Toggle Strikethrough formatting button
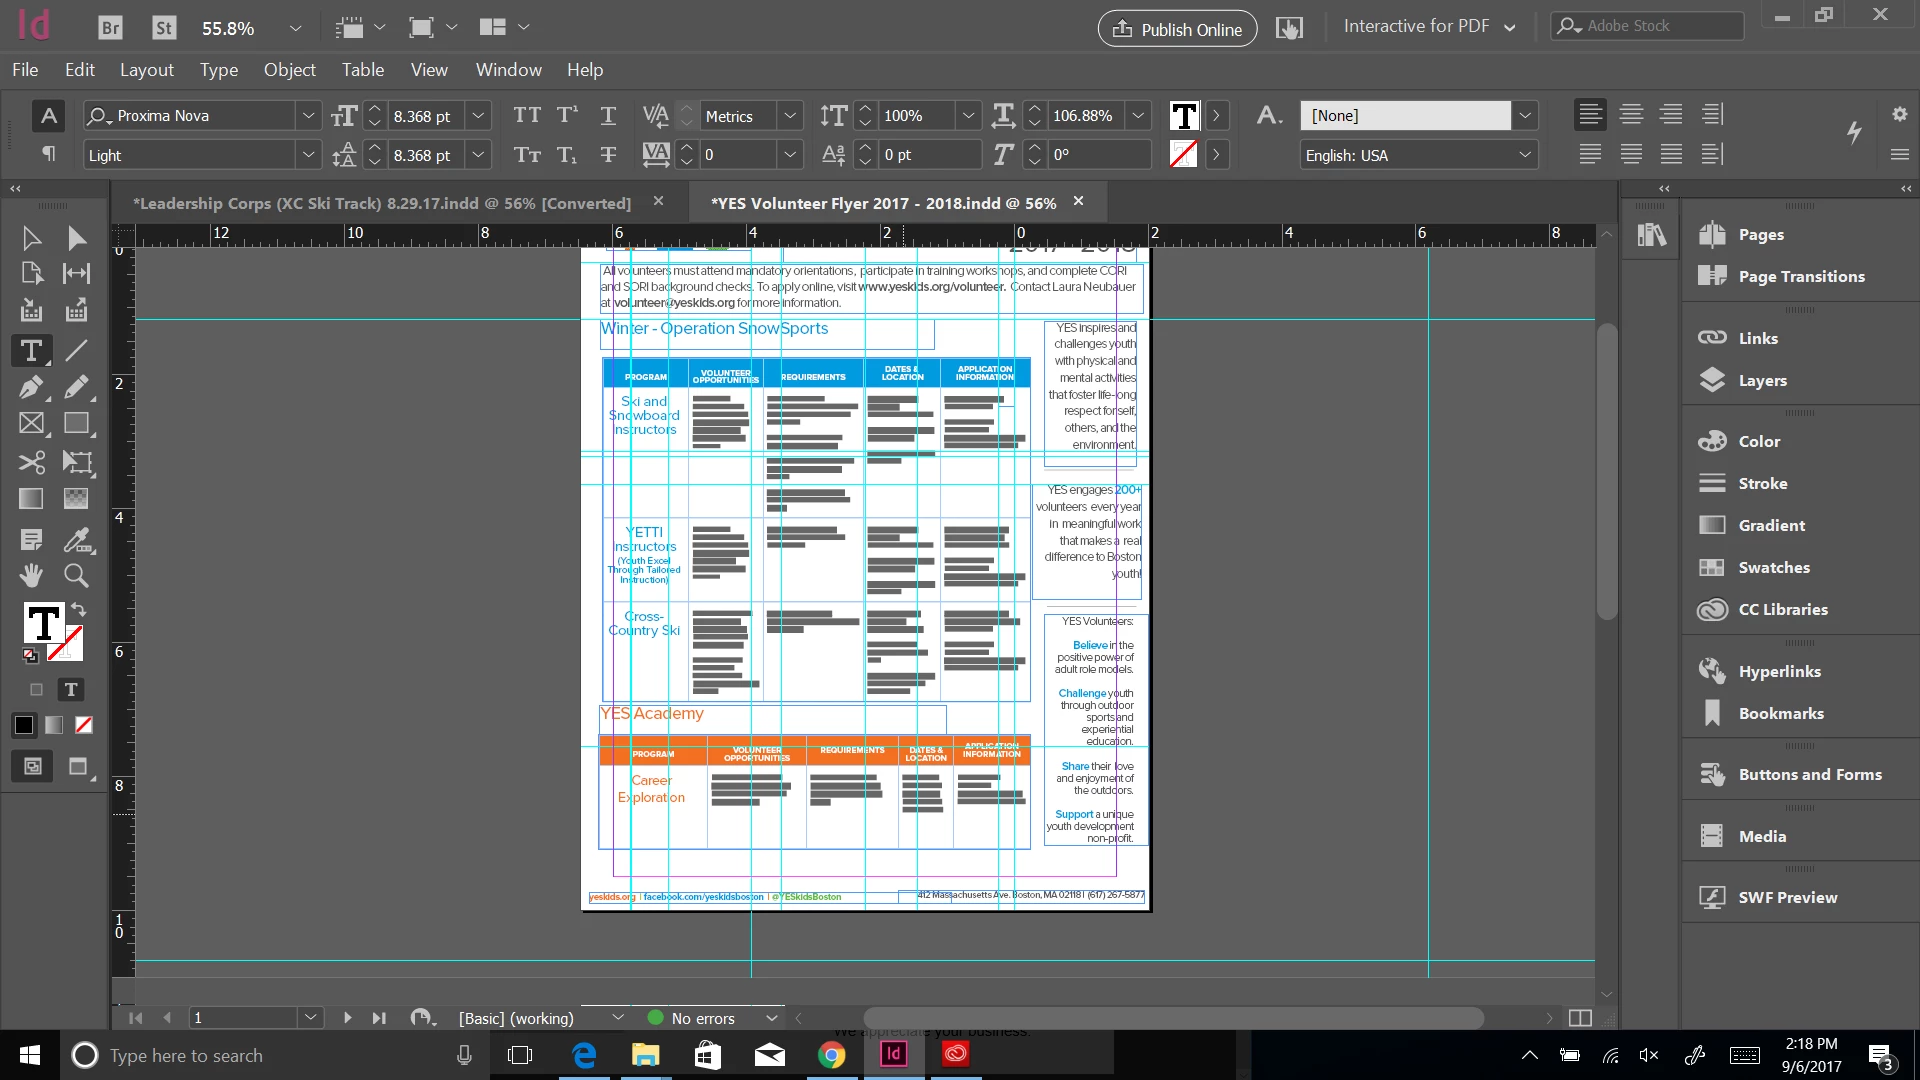1920x1080 pixels. point(608,155)
